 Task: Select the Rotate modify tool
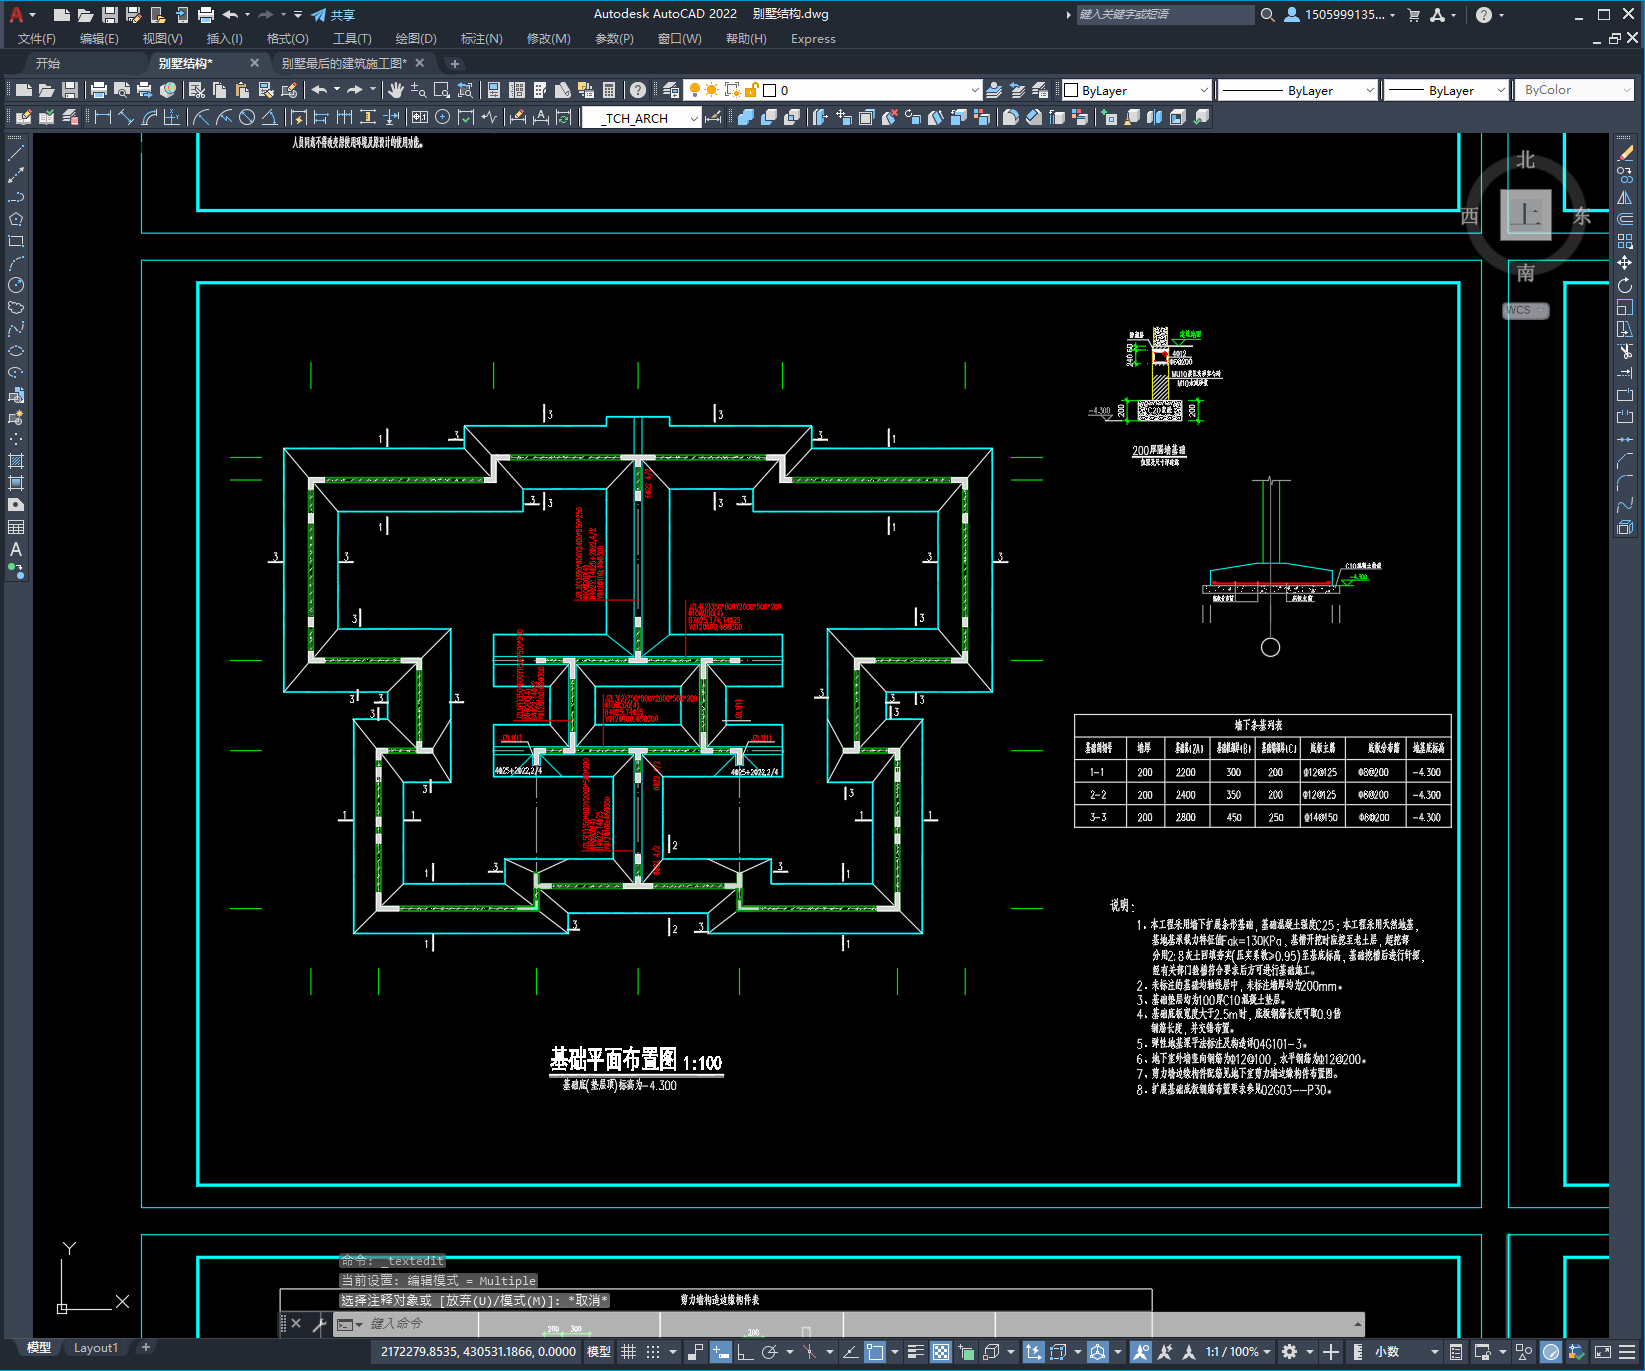[x=1625, y=285]
